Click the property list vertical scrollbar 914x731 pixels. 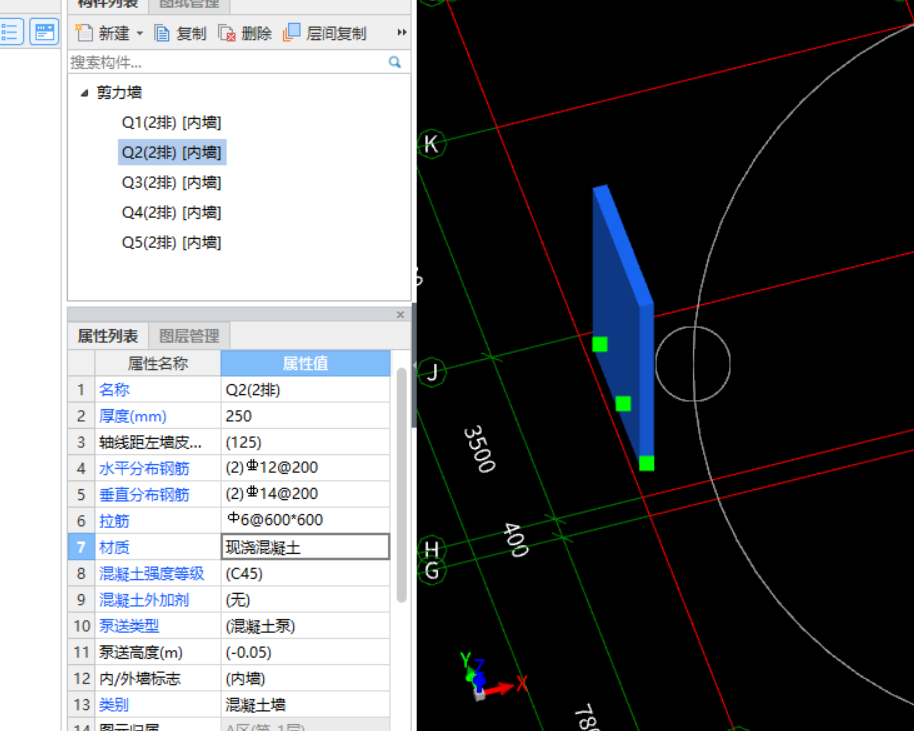tap(401, 485)
